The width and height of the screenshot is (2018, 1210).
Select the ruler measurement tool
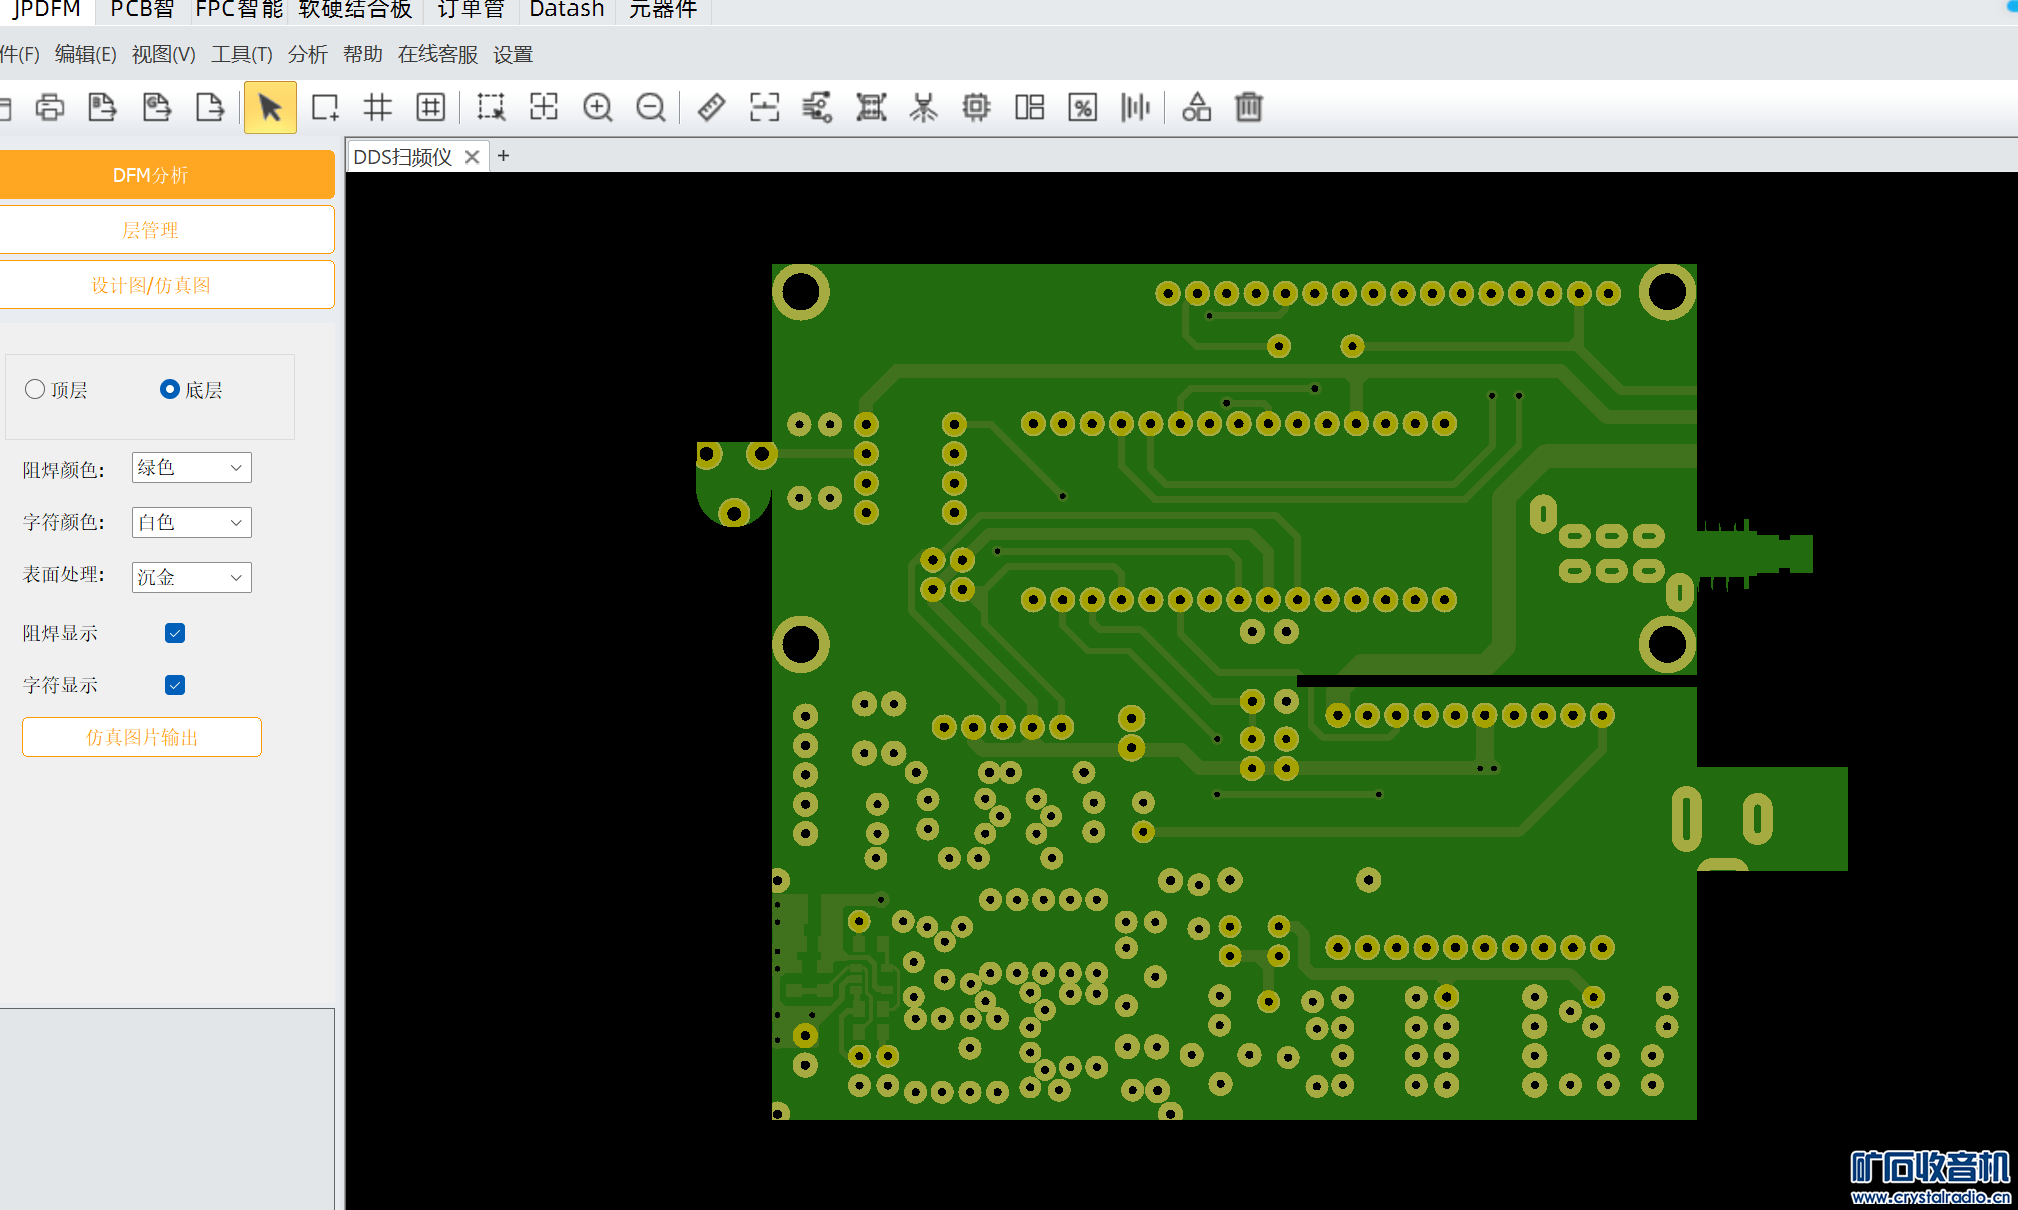[711, 107]
